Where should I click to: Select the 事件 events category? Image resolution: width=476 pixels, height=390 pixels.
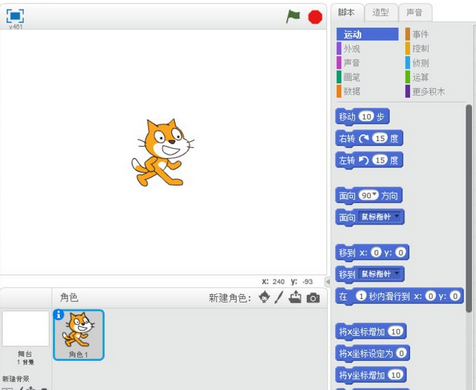tap(417, 34)
